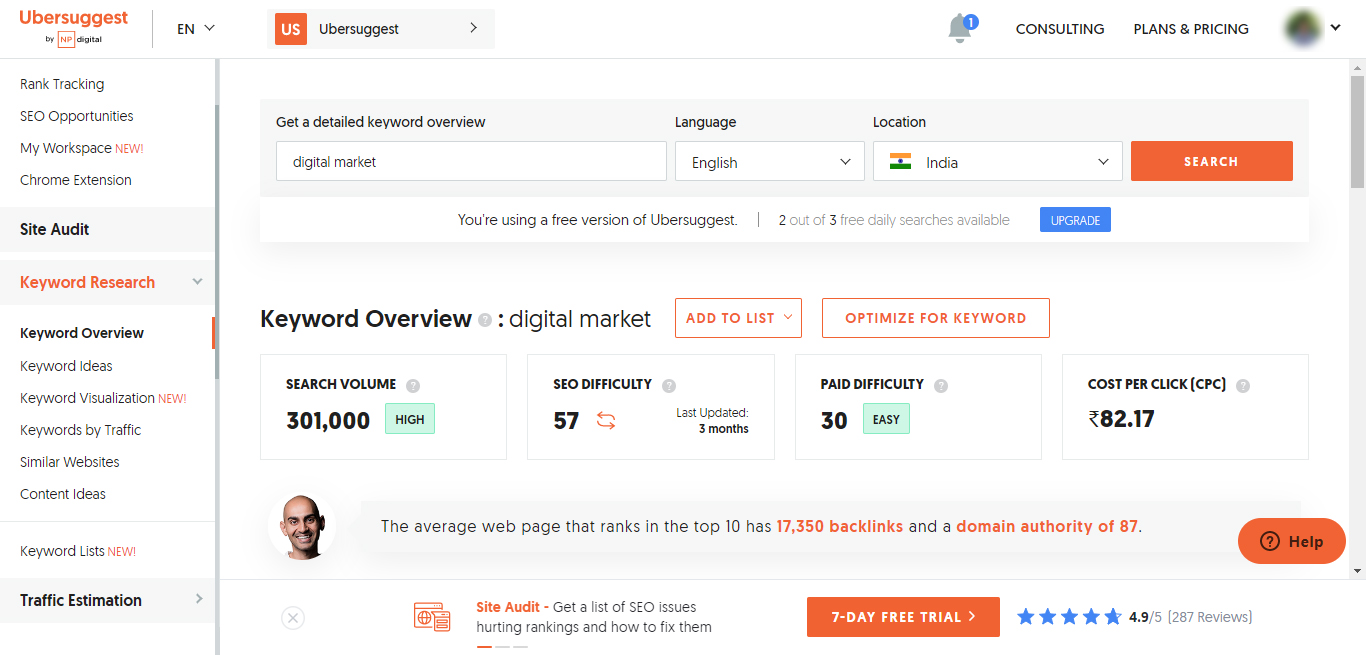Start the 7-Day Free Trial
The width and height of the screenshot is (1366, 655).
coord(903,617)
